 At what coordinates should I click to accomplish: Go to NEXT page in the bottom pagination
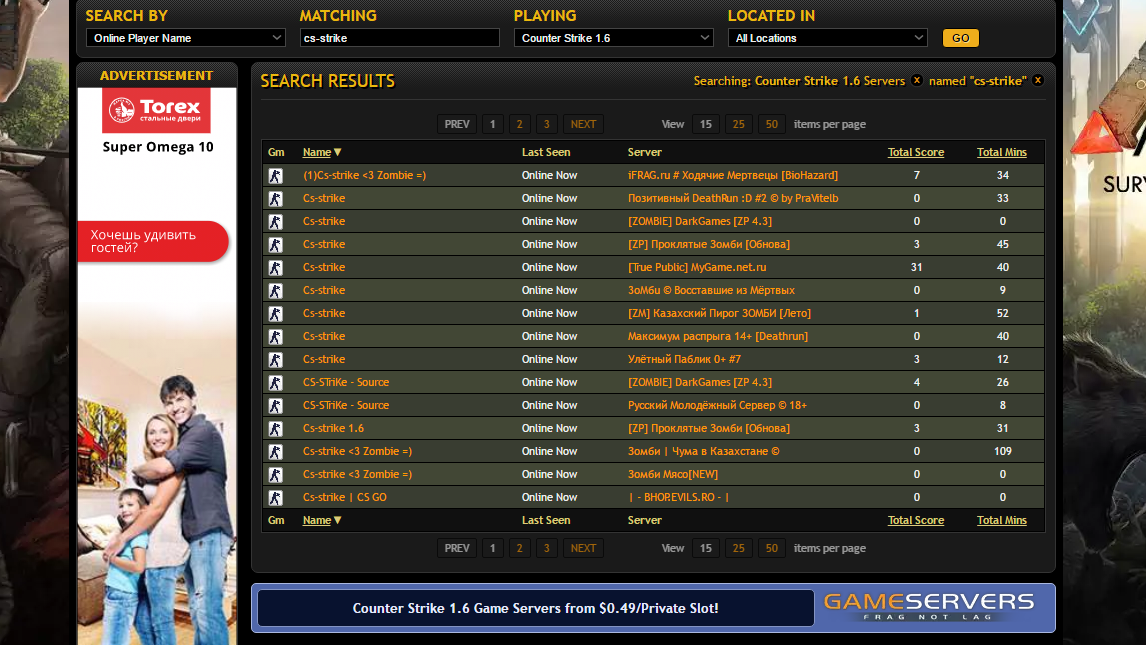point(583,548)
